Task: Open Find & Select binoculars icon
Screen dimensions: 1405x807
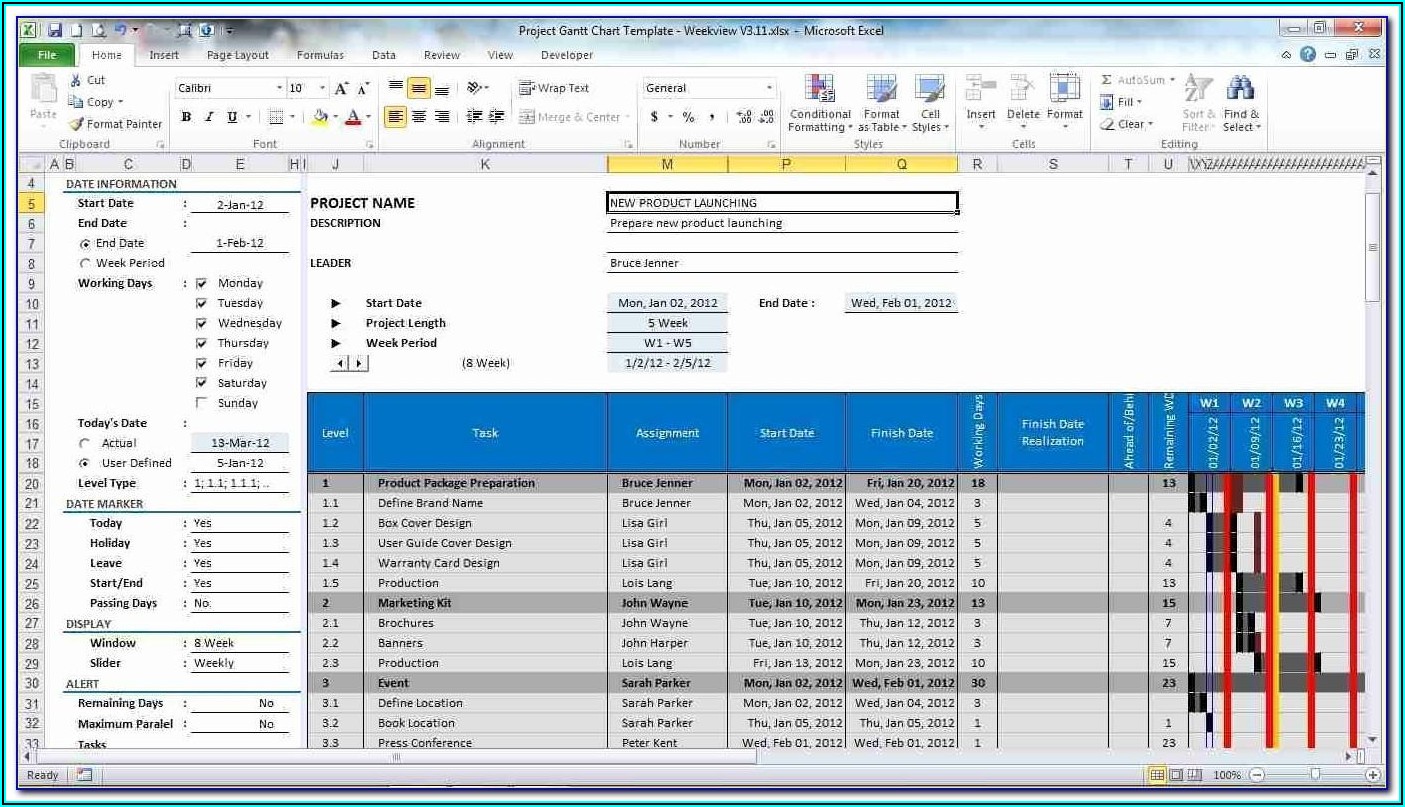Action: pos(1240,89)
